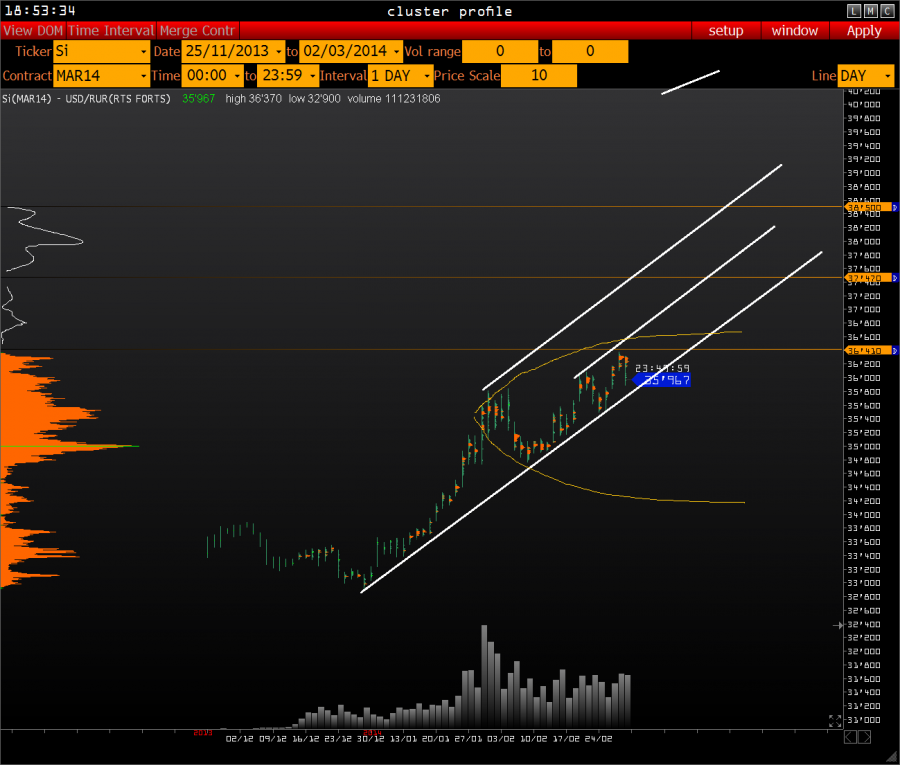The height and width of the screenshot is (765, 900).
Task: Click the resize grip in the window corner
Action: tap(888, 754)
